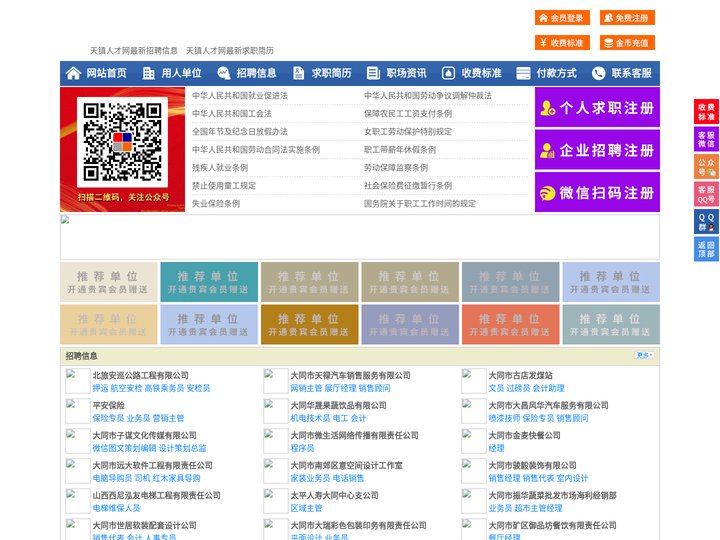Open 全国年节及纪念日放假办法 link

[x=240, y=131]
